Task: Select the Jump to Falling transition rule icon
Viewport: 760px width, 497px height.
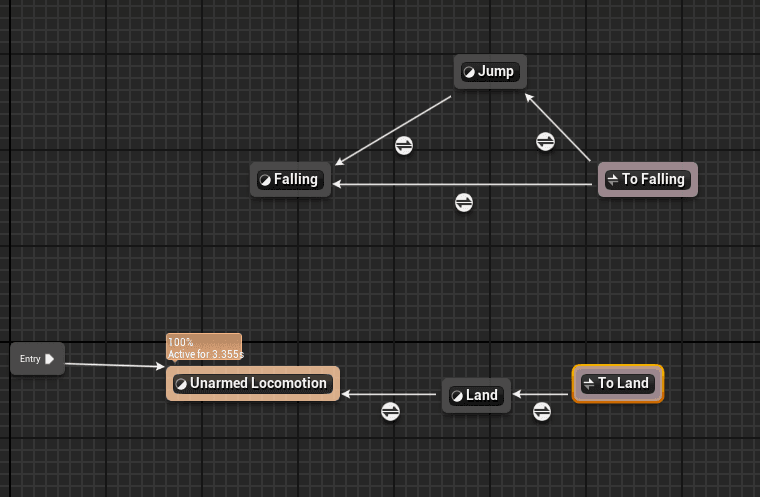Action: tap(404, 145)
